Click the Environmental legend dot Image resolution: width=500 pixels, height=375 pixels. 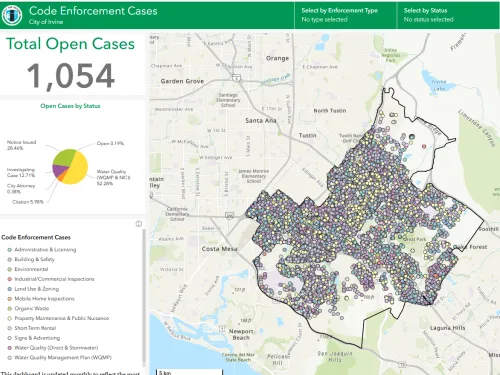click(x=10, y=269)
